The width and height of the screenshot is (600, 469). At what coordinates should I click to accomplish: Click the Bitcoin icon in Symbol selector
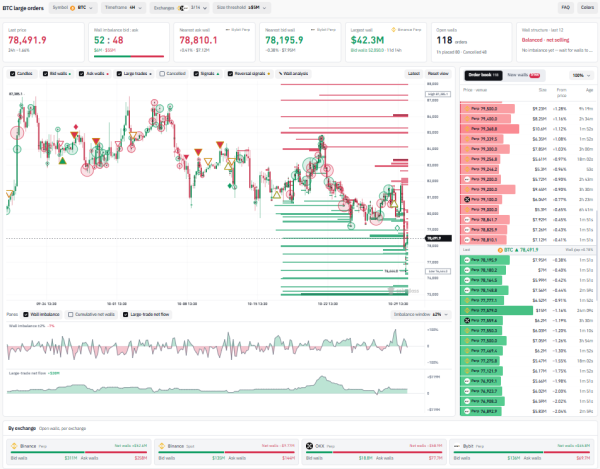[72, 8]
